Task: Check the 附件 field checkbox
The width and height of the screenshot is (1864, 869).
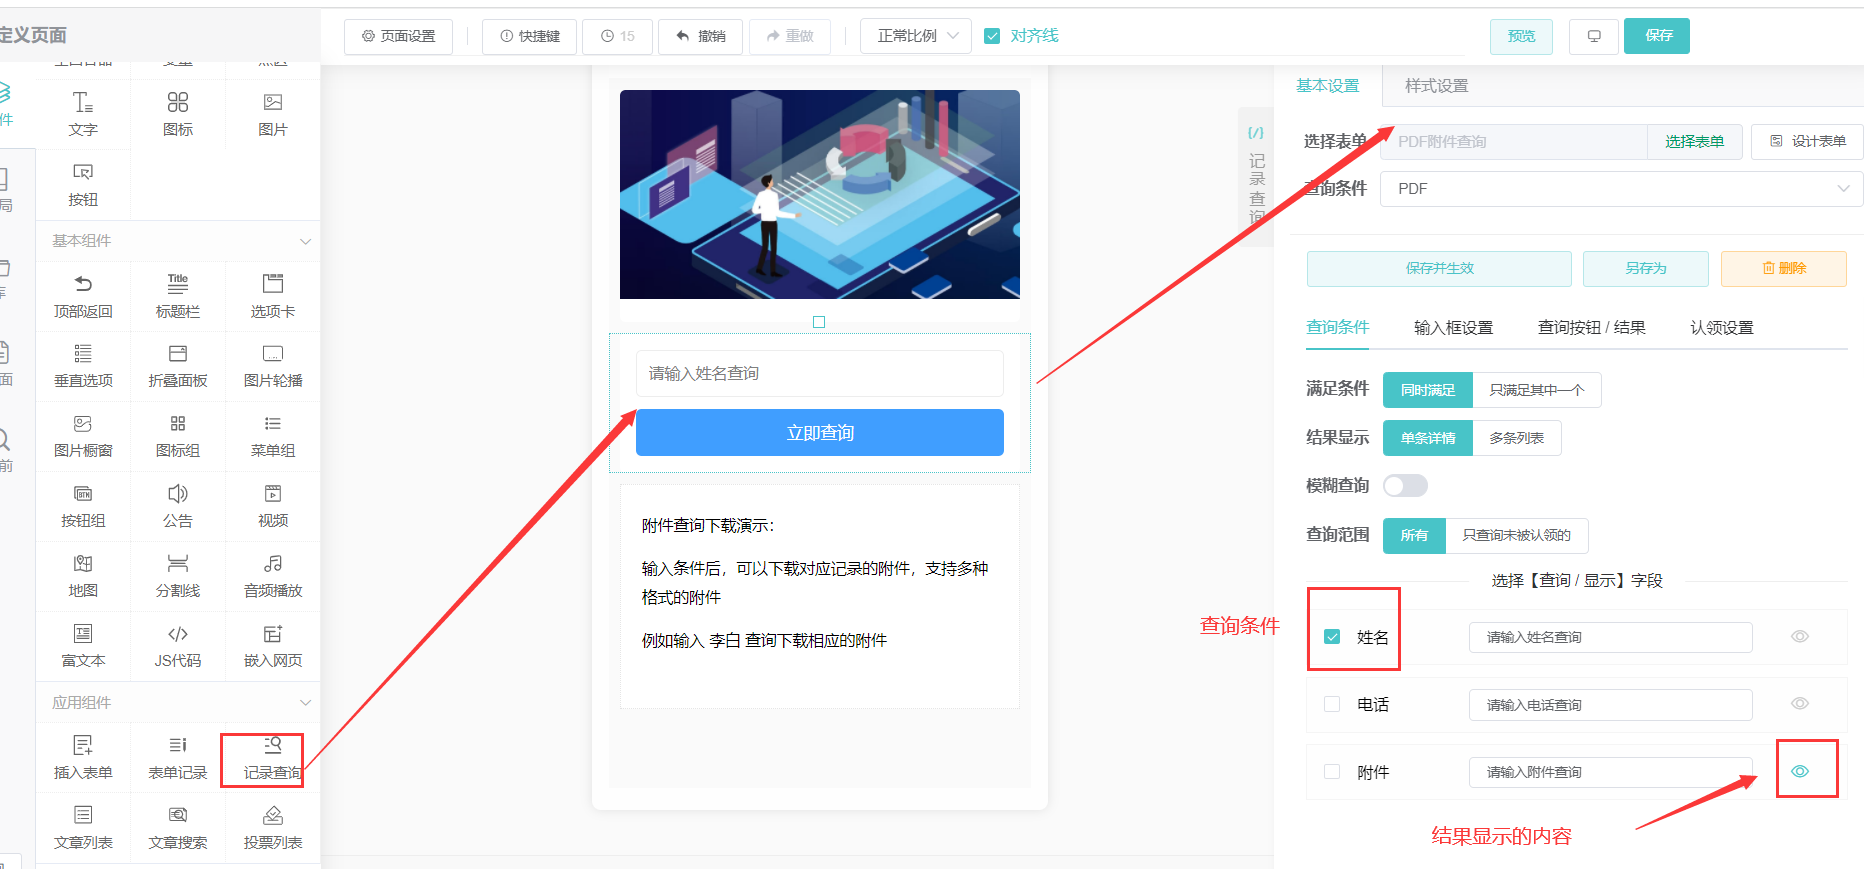Action: (1332, 771)
